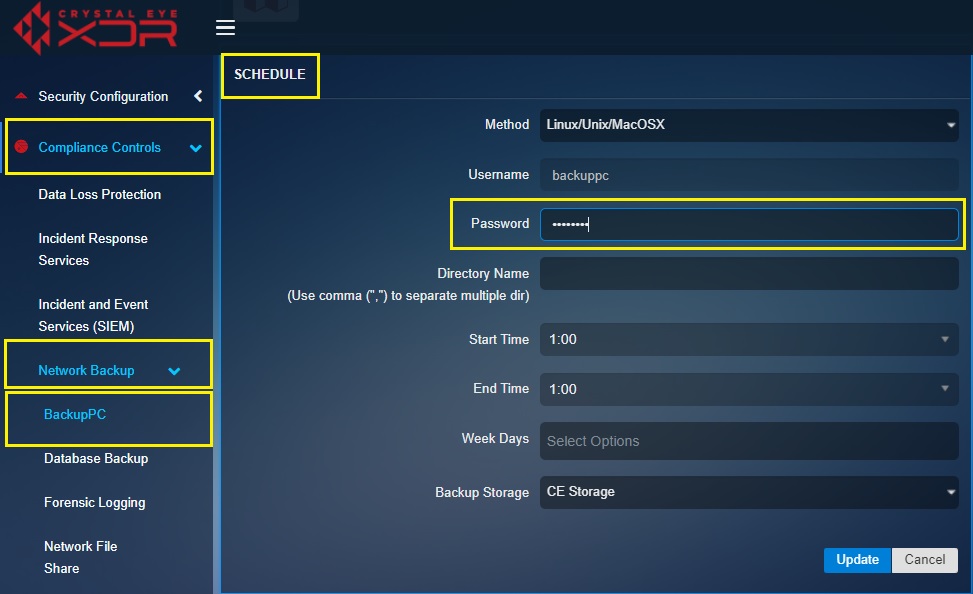Collapse the Network Backup chevron

tap(174, 371)
